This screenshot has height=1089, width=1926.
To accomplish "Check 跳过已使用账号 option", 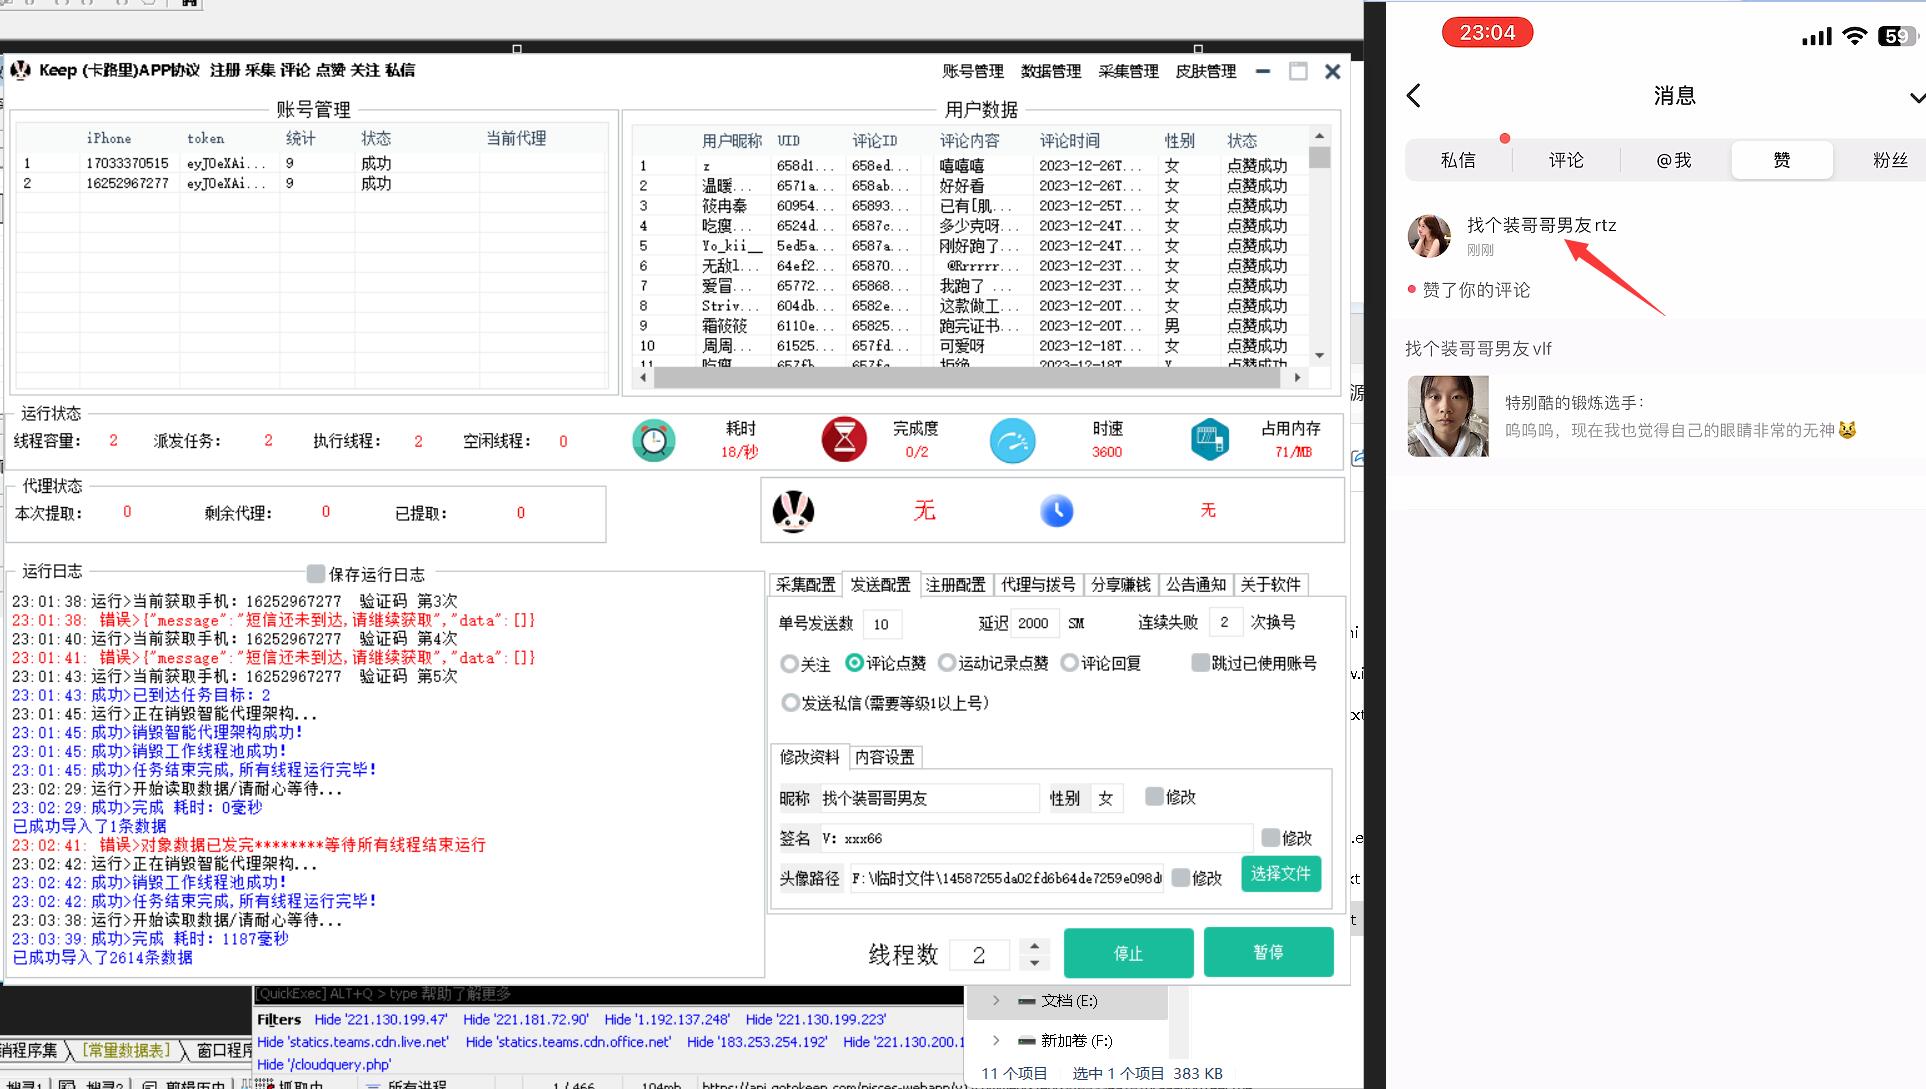I will click(x=1200, y=663).
